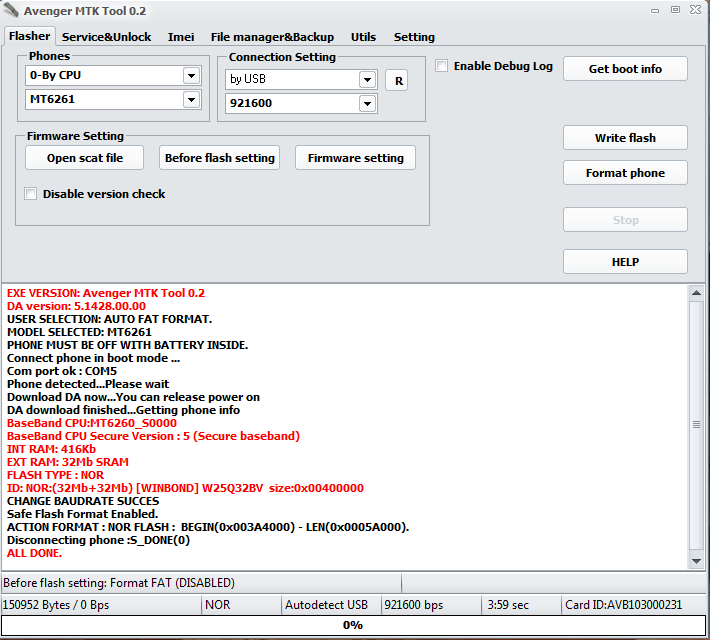Close the Avenger MTK Tool window

click(696, 10)
